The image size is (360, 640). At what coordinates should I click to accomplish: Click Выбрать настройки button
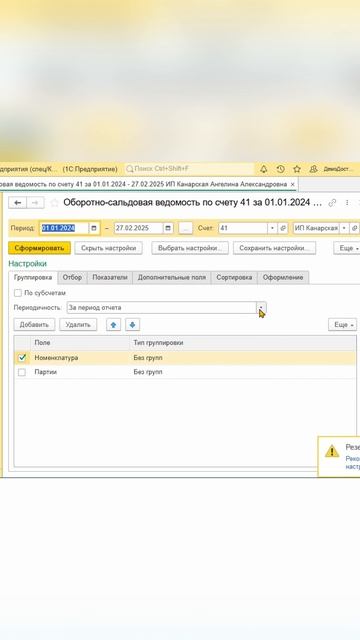coord(190,248)
